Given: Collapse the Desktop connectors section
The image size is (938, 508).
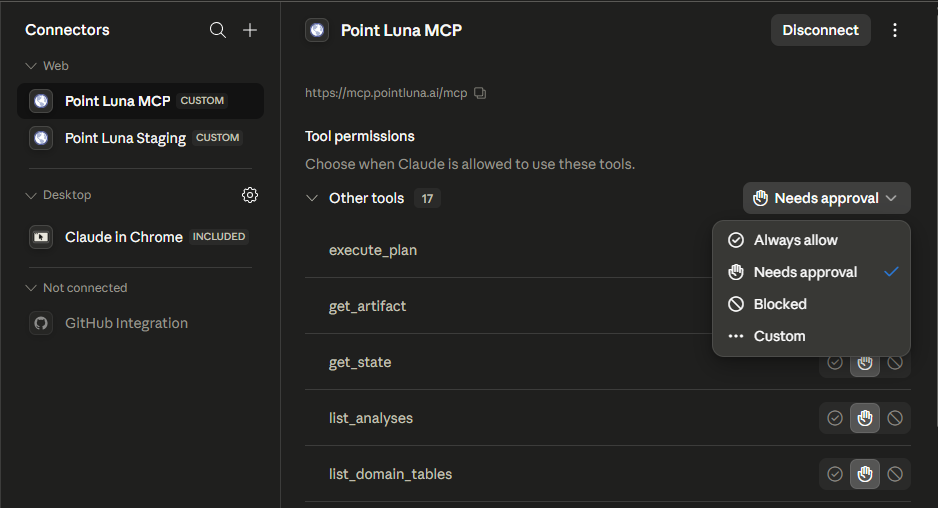Looking at the screenshot, I should coord(31,195).
